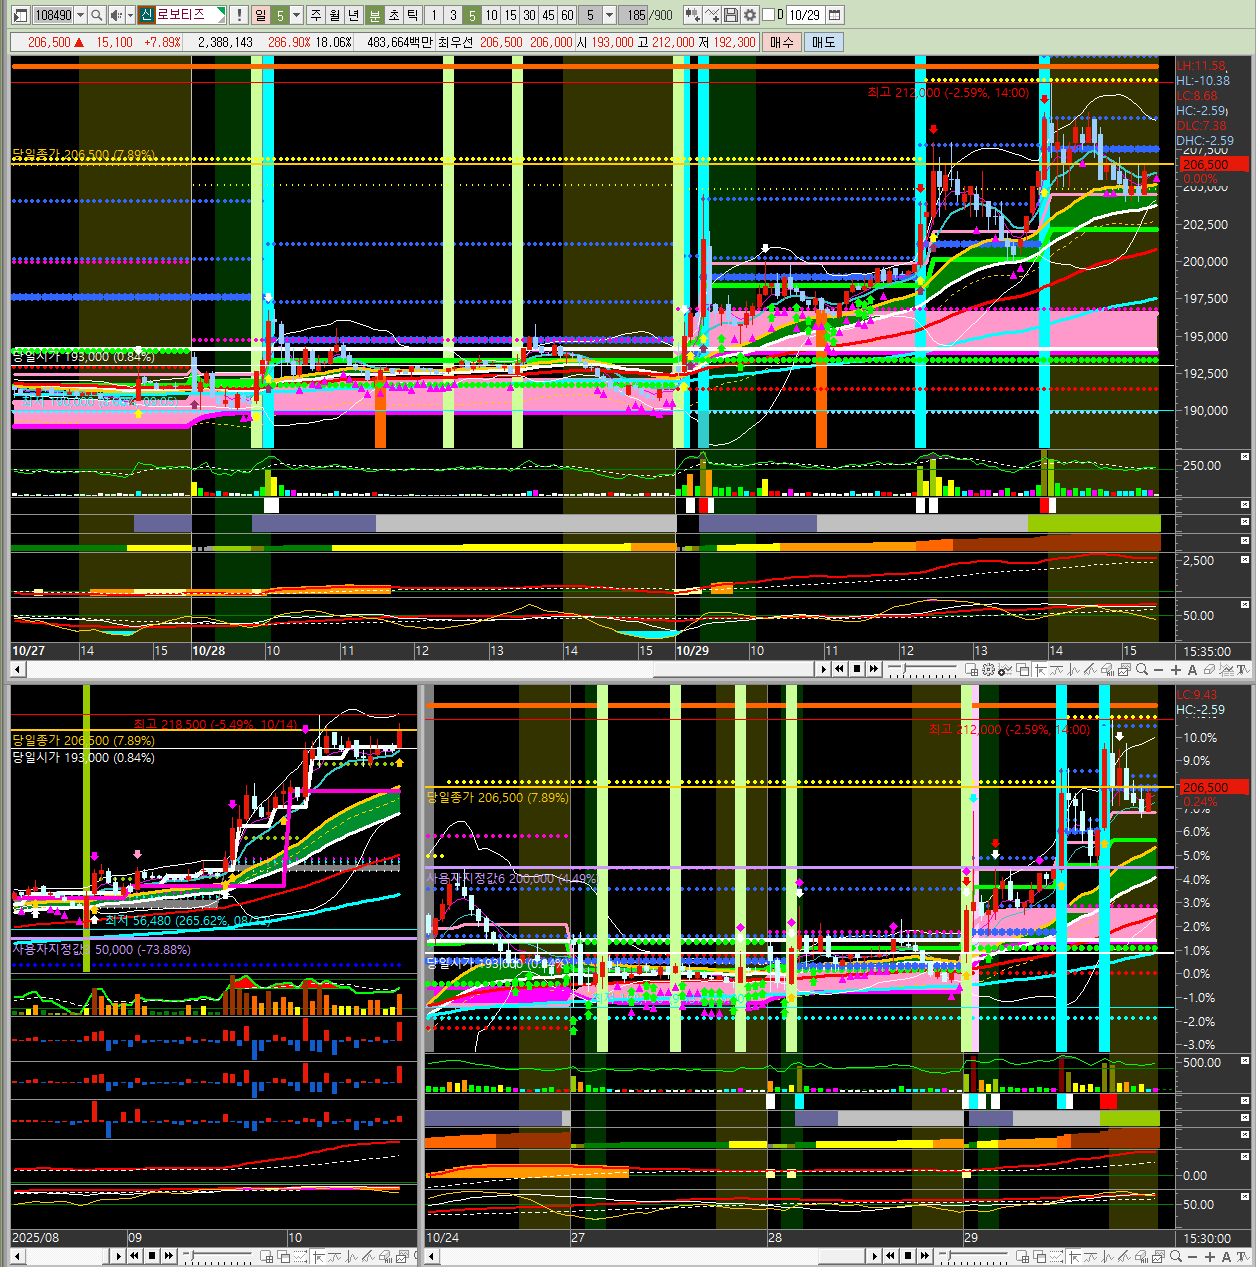Click the 108490 stock code input

tap(53, 15)
